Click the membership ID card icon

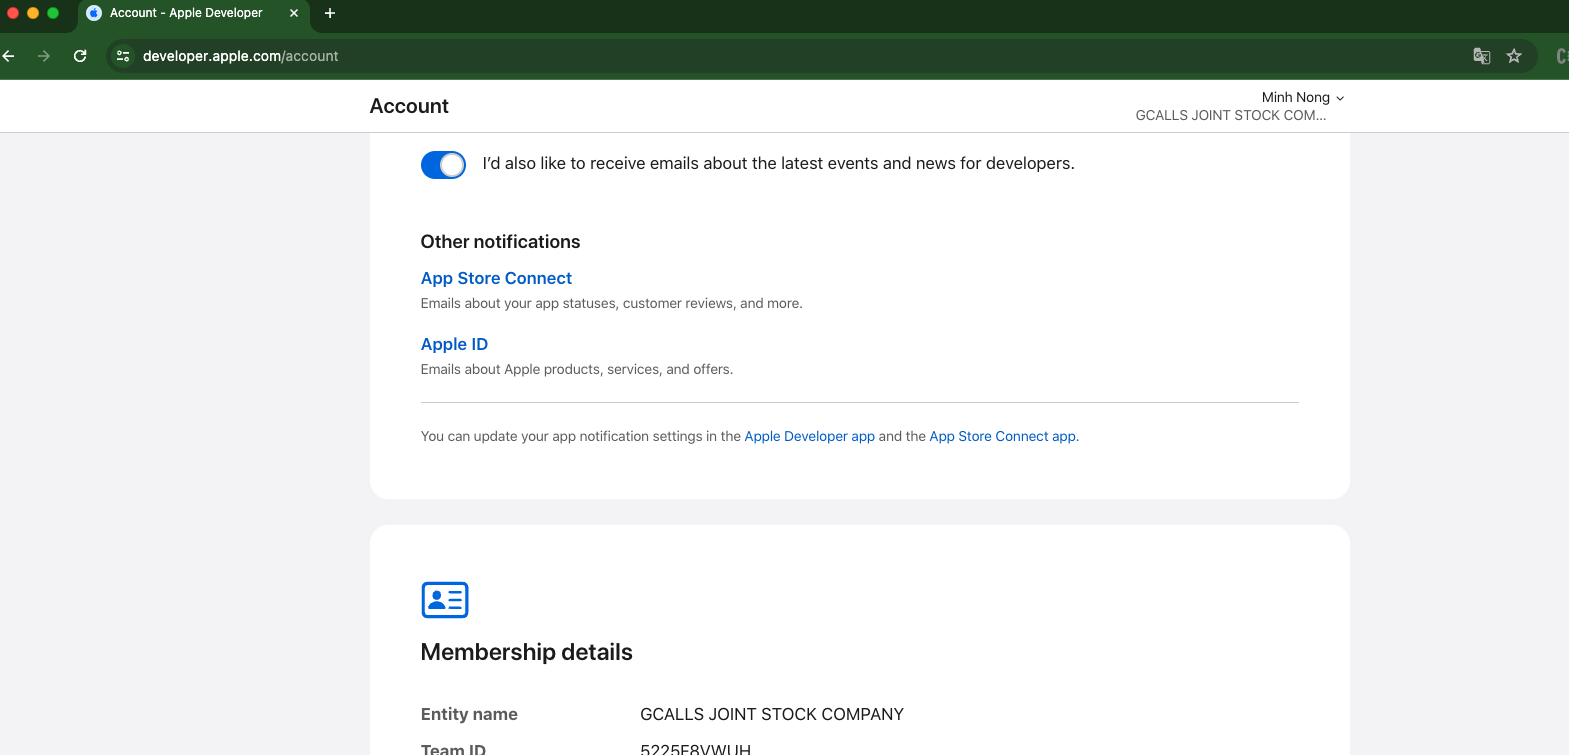[x=445, y=600]
